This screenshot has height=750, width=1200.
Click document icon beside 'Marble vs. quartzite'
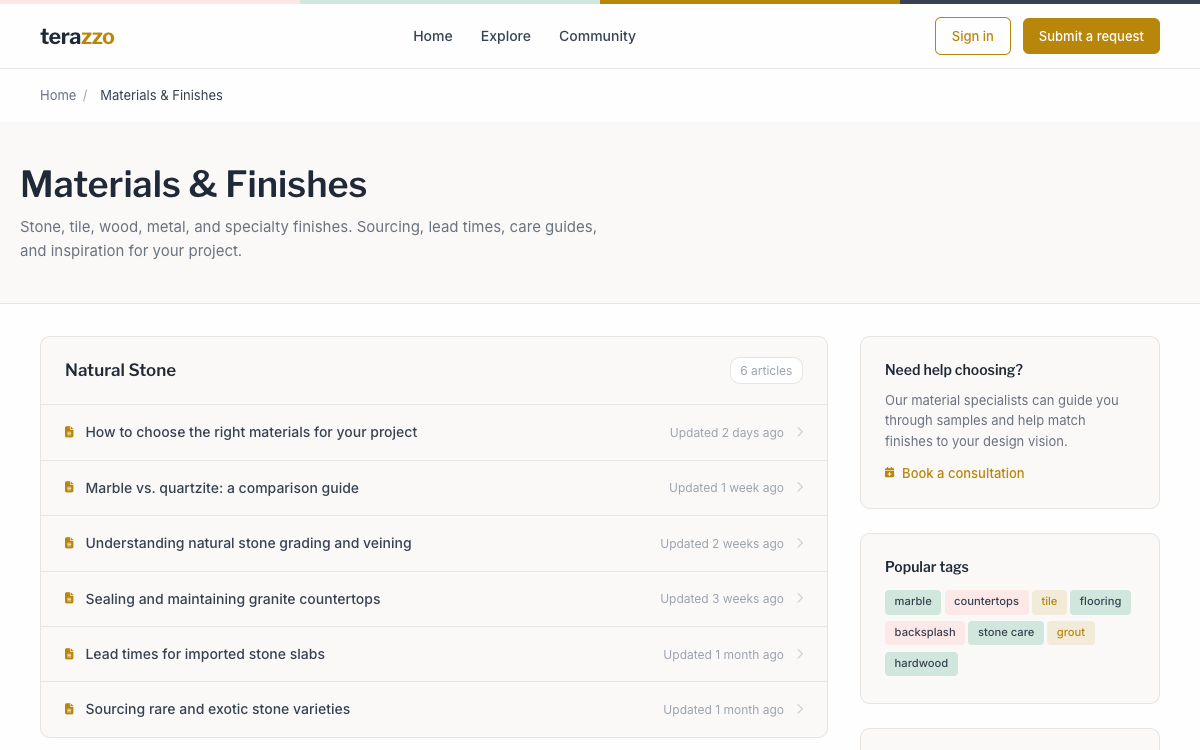coord(69,487)
